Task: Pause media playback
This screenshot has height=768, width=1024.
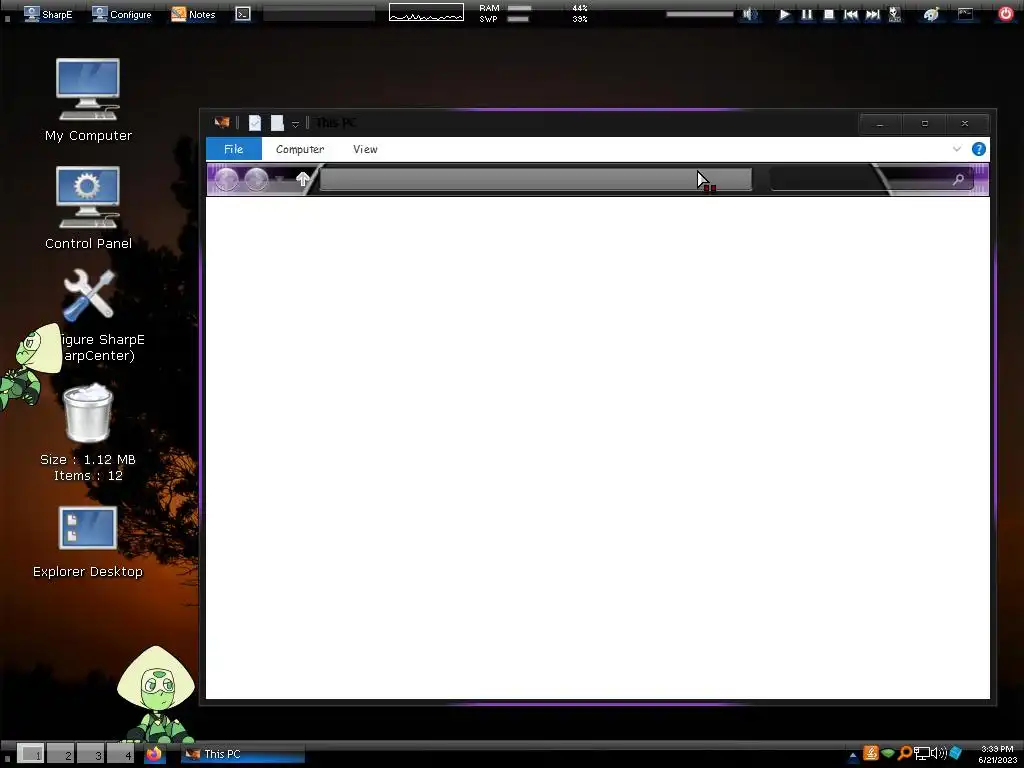Action: click(x=807, y=14)
